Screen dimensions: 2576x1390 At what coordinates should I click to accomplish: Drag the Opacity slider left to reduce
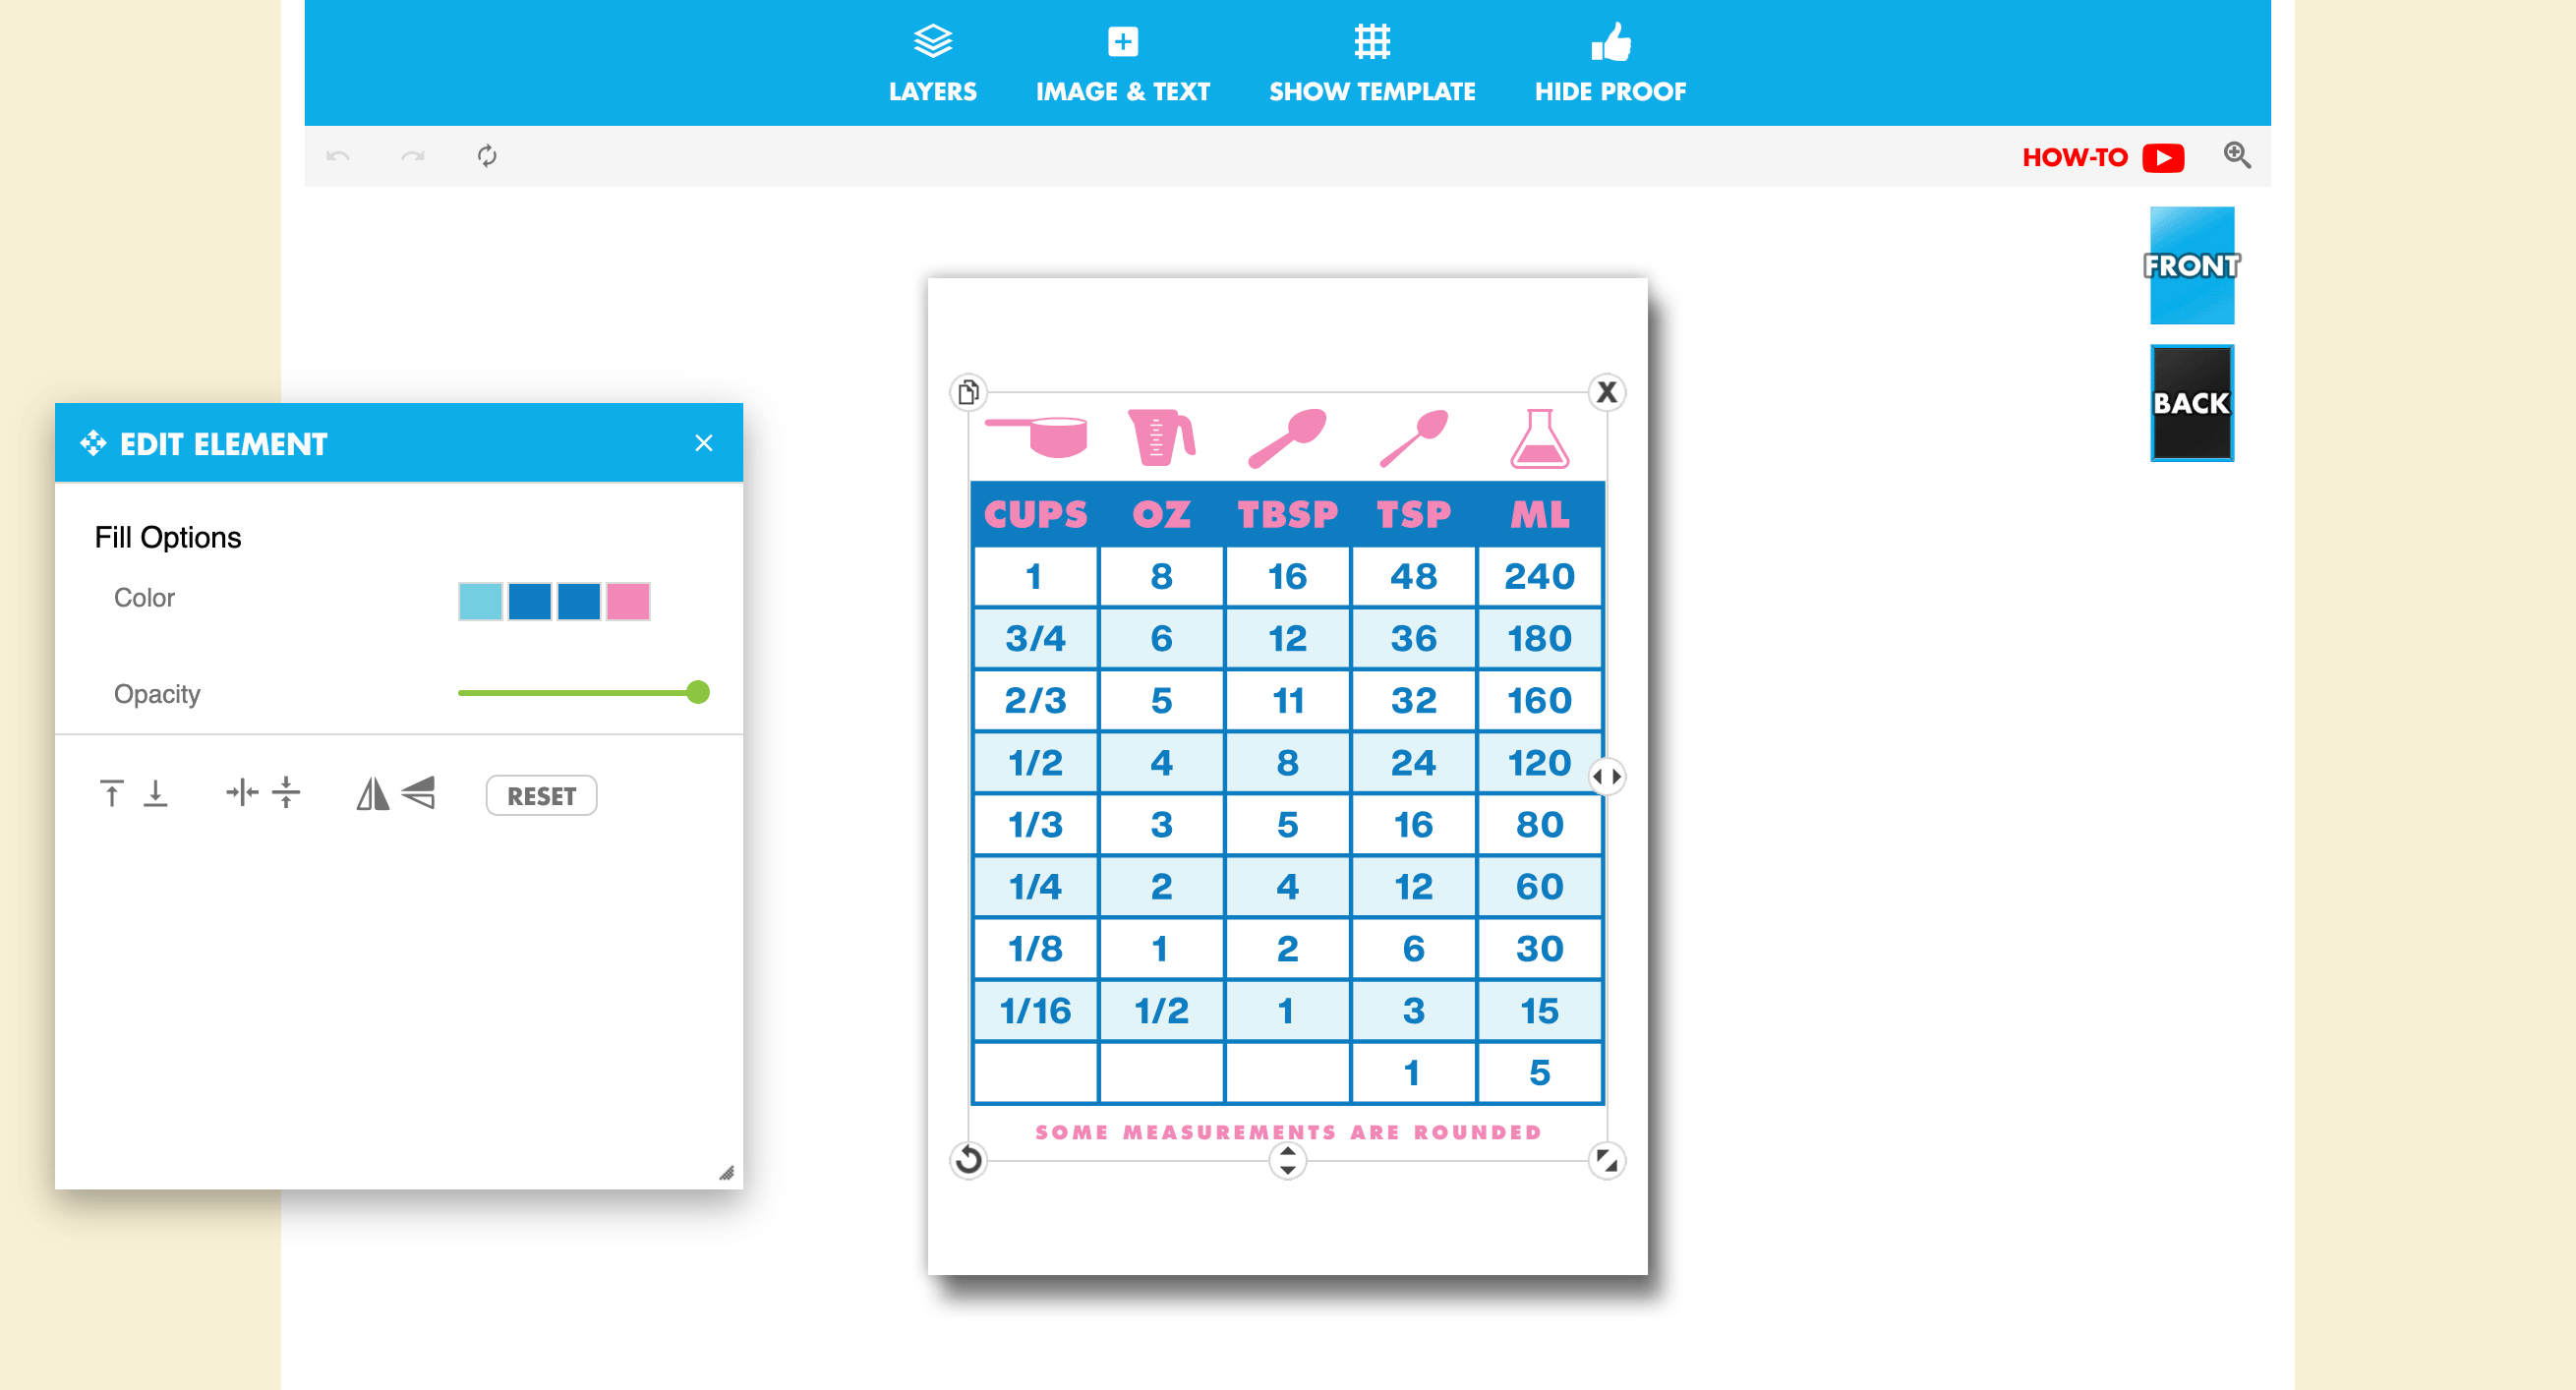[700, 693]
